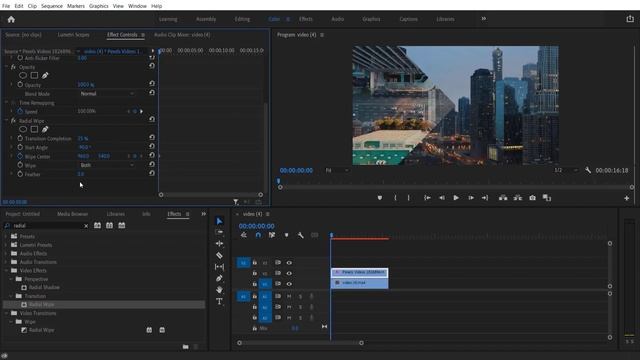Toggle animation stopwatch for Feather
640x360 pixels.
20,174
